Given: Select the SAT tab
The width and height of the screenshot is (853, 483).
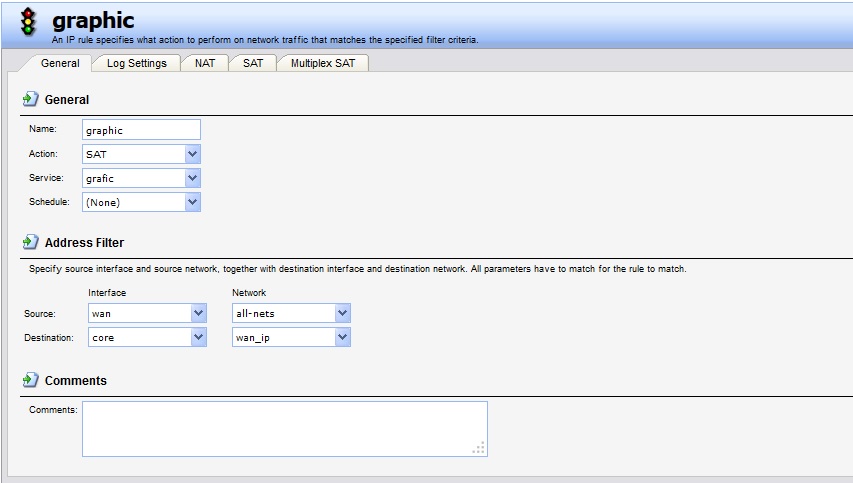Looking at the screenshot, I should point(253,63).
